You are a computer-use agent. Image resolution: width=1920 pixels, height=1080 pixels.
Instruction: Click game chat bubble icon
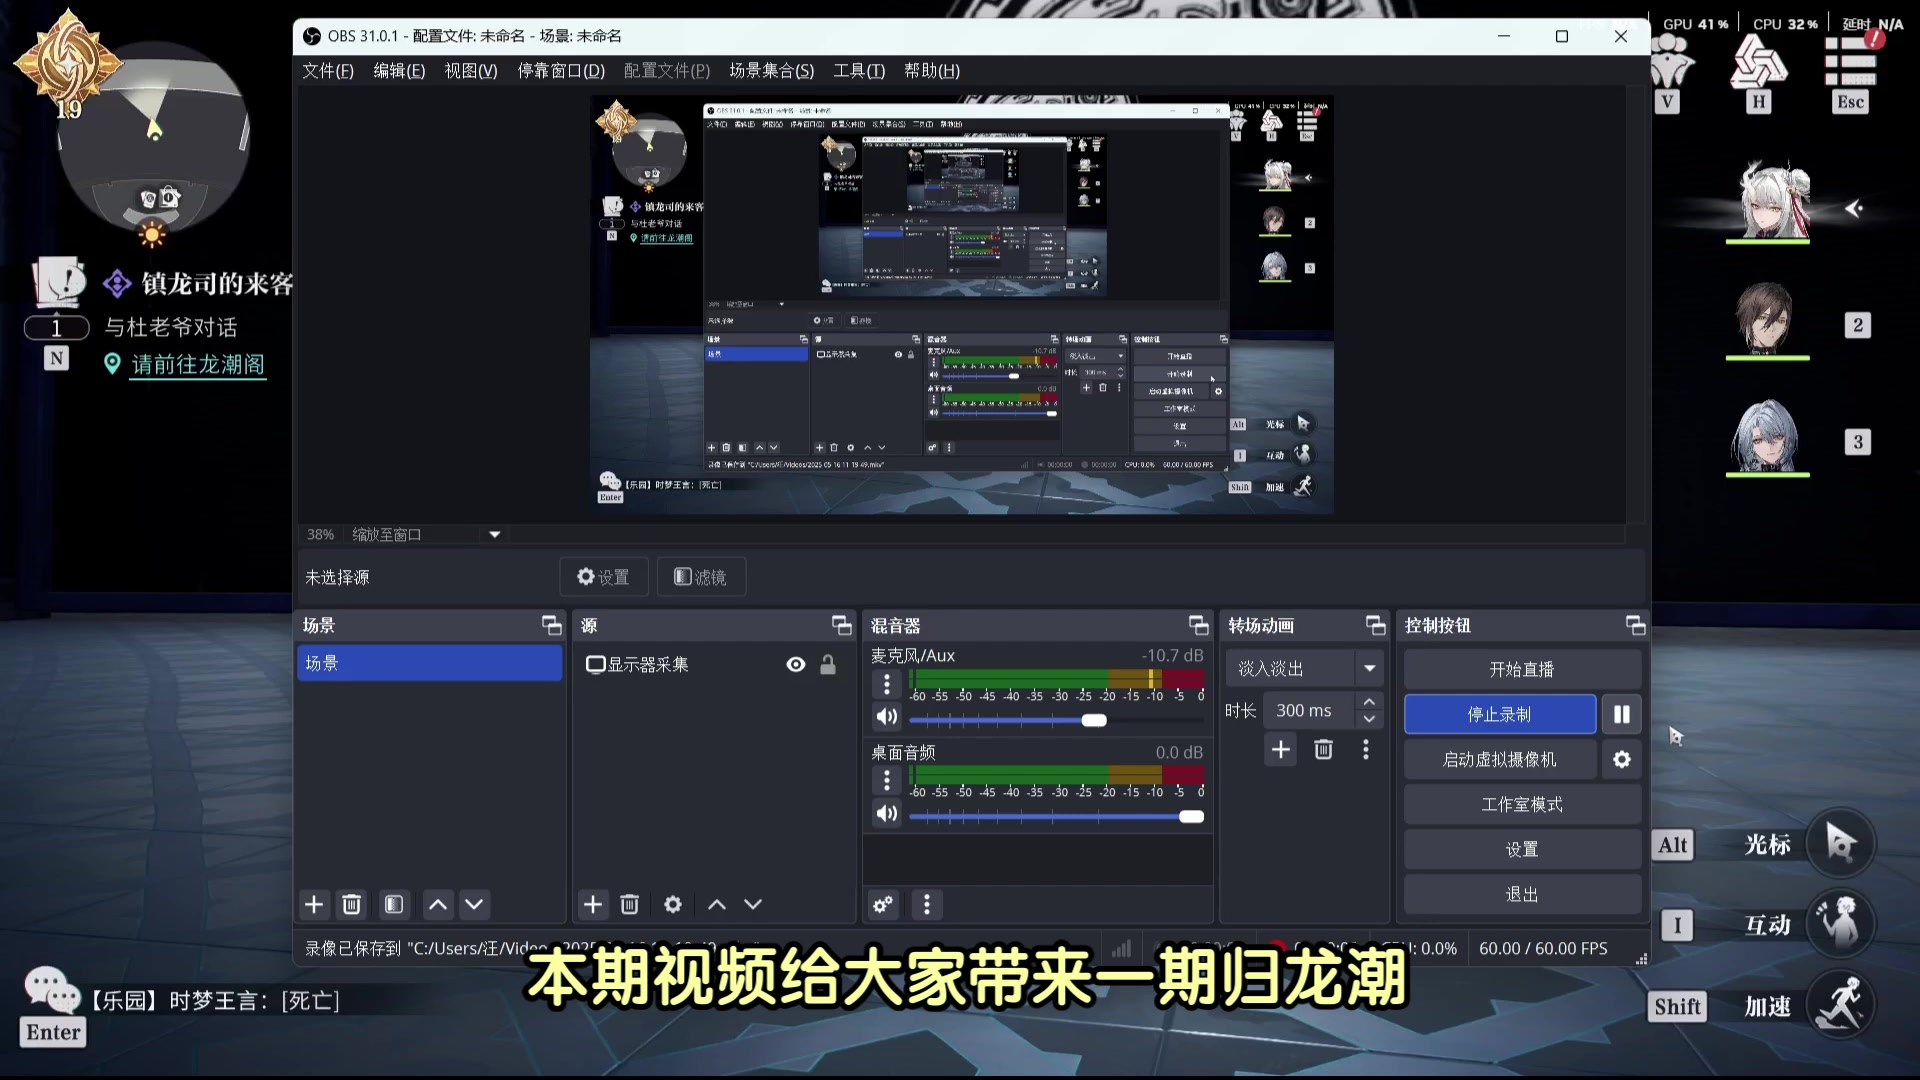52,990
